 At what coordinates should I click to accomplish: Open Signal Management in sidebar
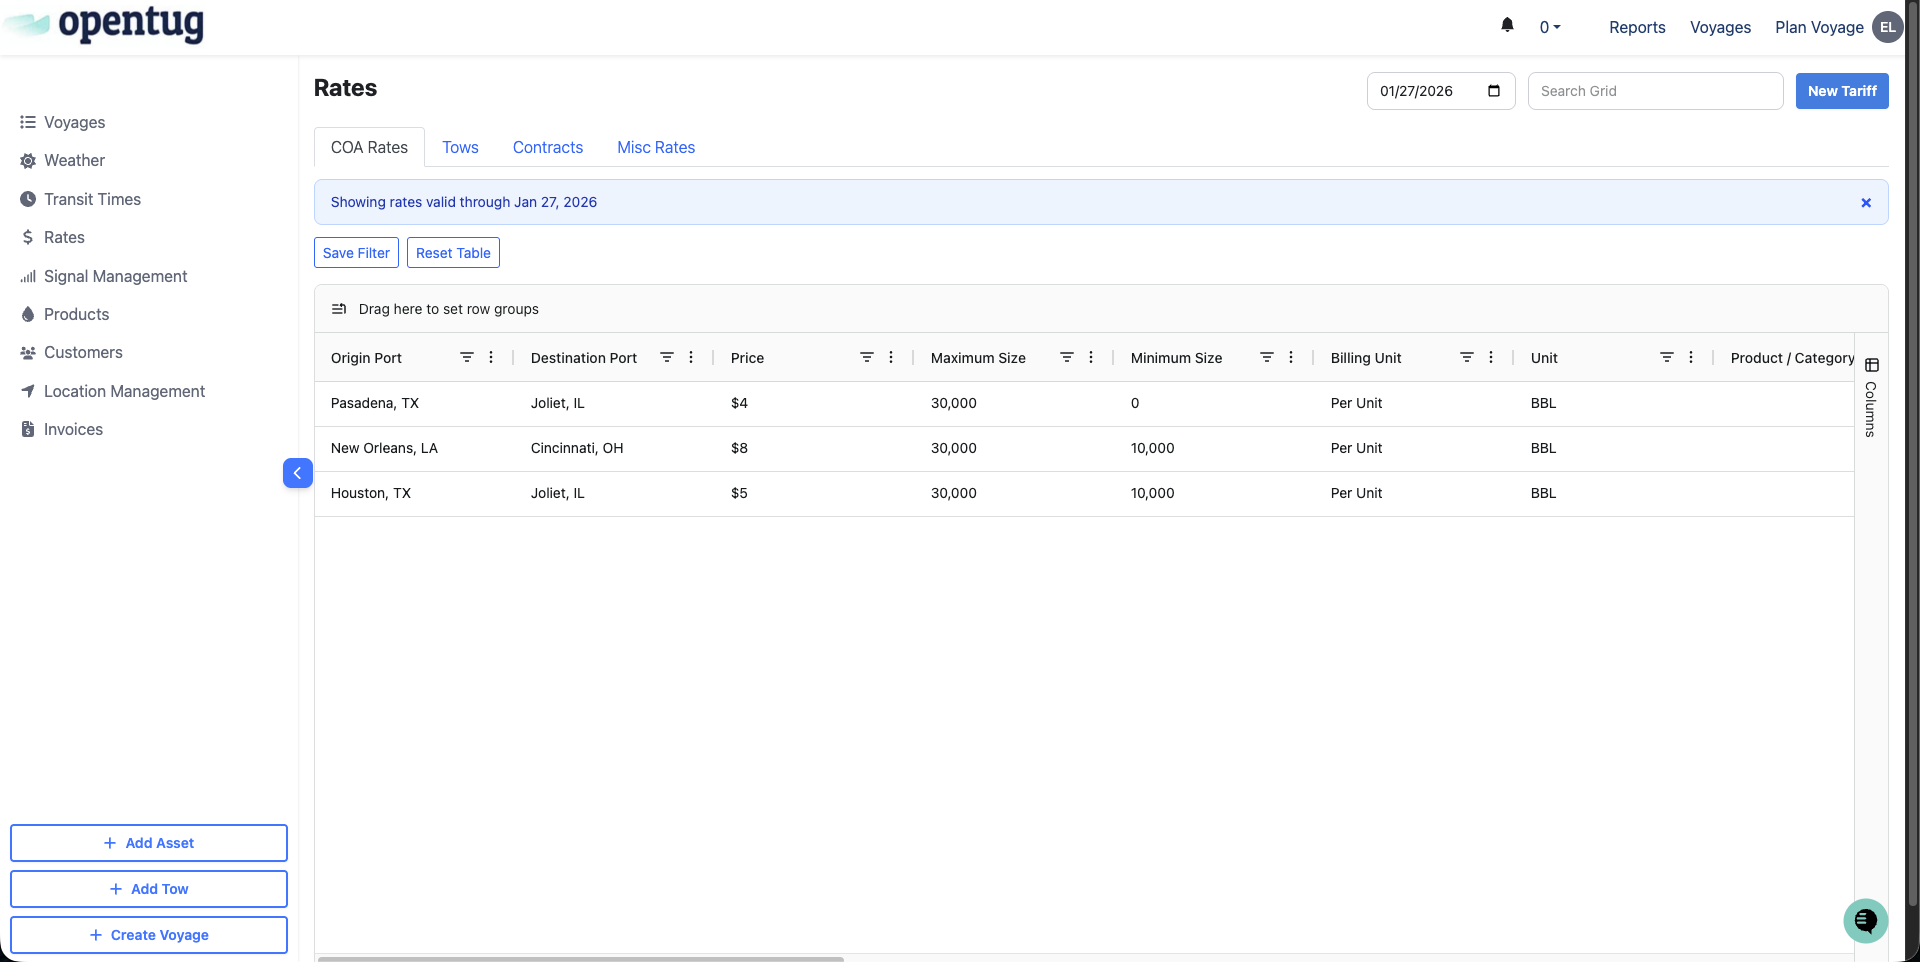[115, 277]
